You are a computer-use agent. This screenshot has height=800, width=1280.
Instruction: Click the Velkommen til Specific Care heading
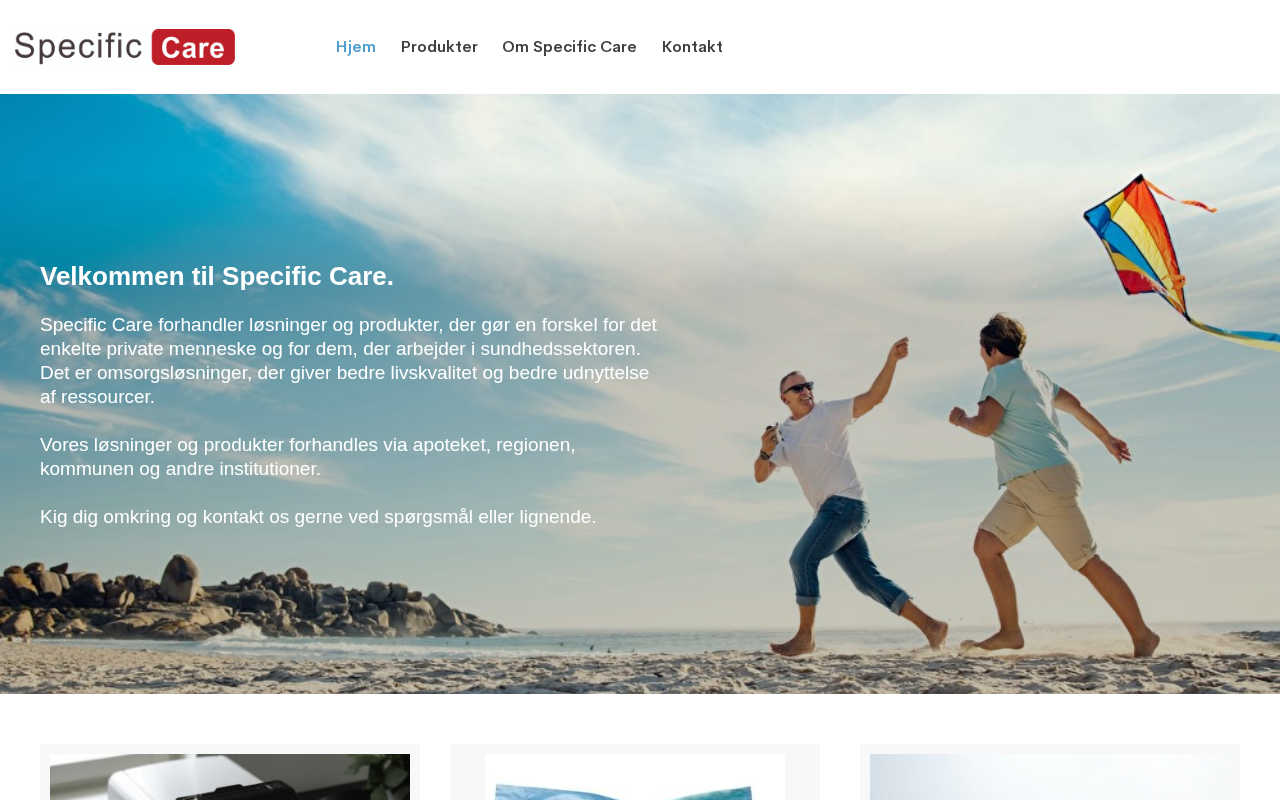(x=217, y=276)
